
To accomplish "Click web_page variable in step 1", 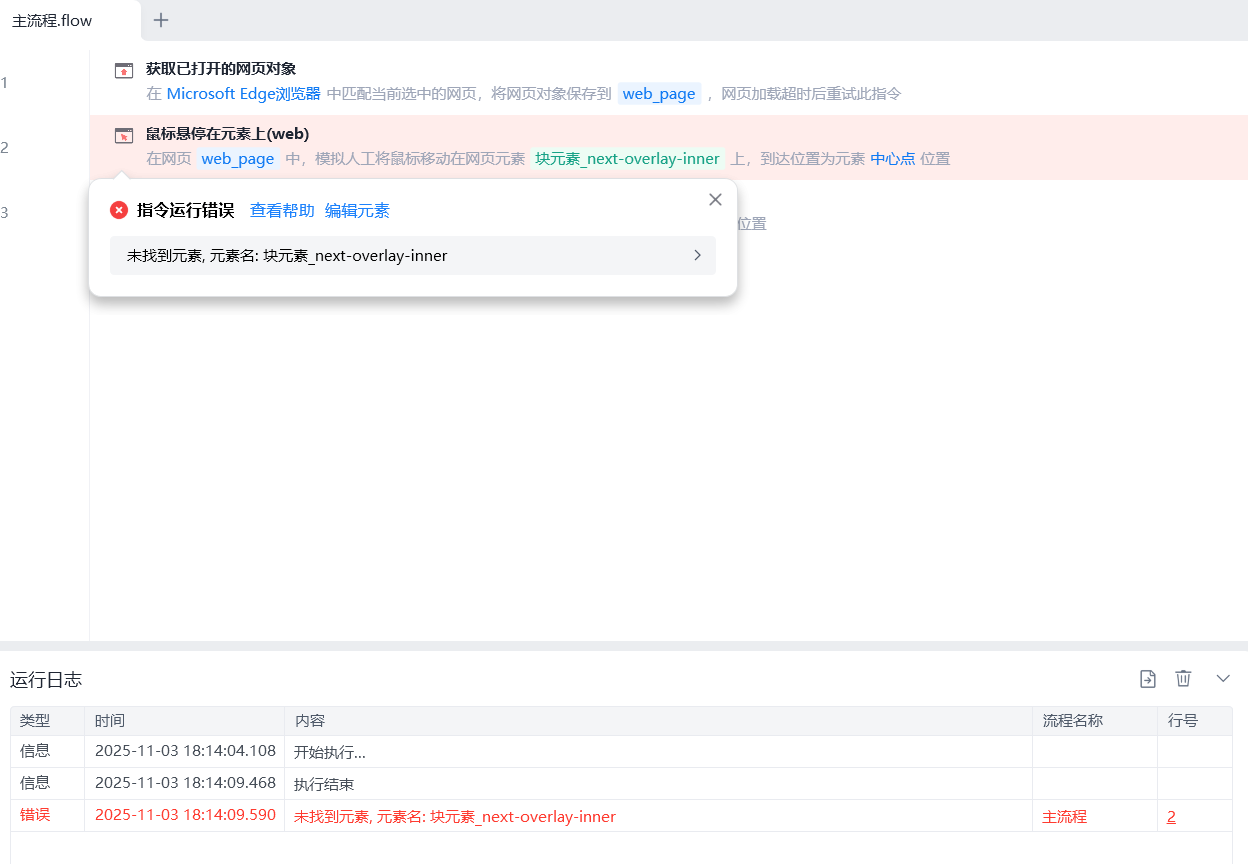I will [x=659, y=94].
